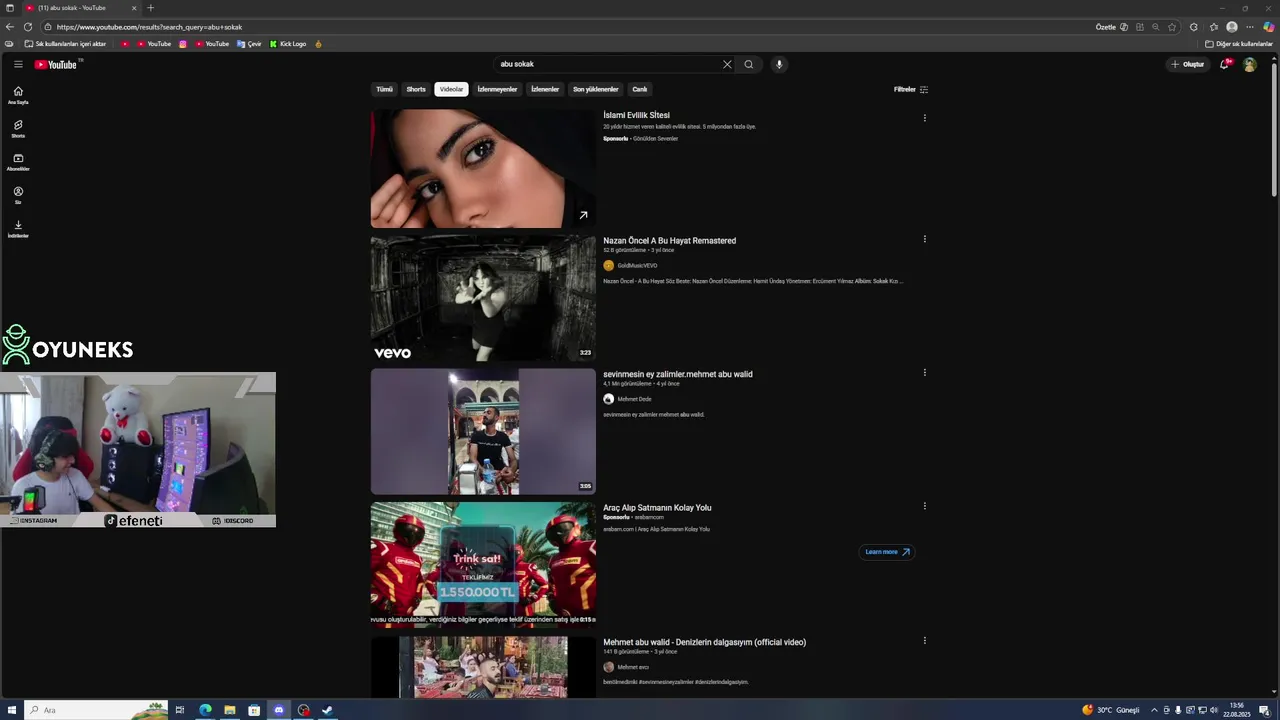Open the browser profile icon
The image size is (1280, 720).
pos(1232,27)
